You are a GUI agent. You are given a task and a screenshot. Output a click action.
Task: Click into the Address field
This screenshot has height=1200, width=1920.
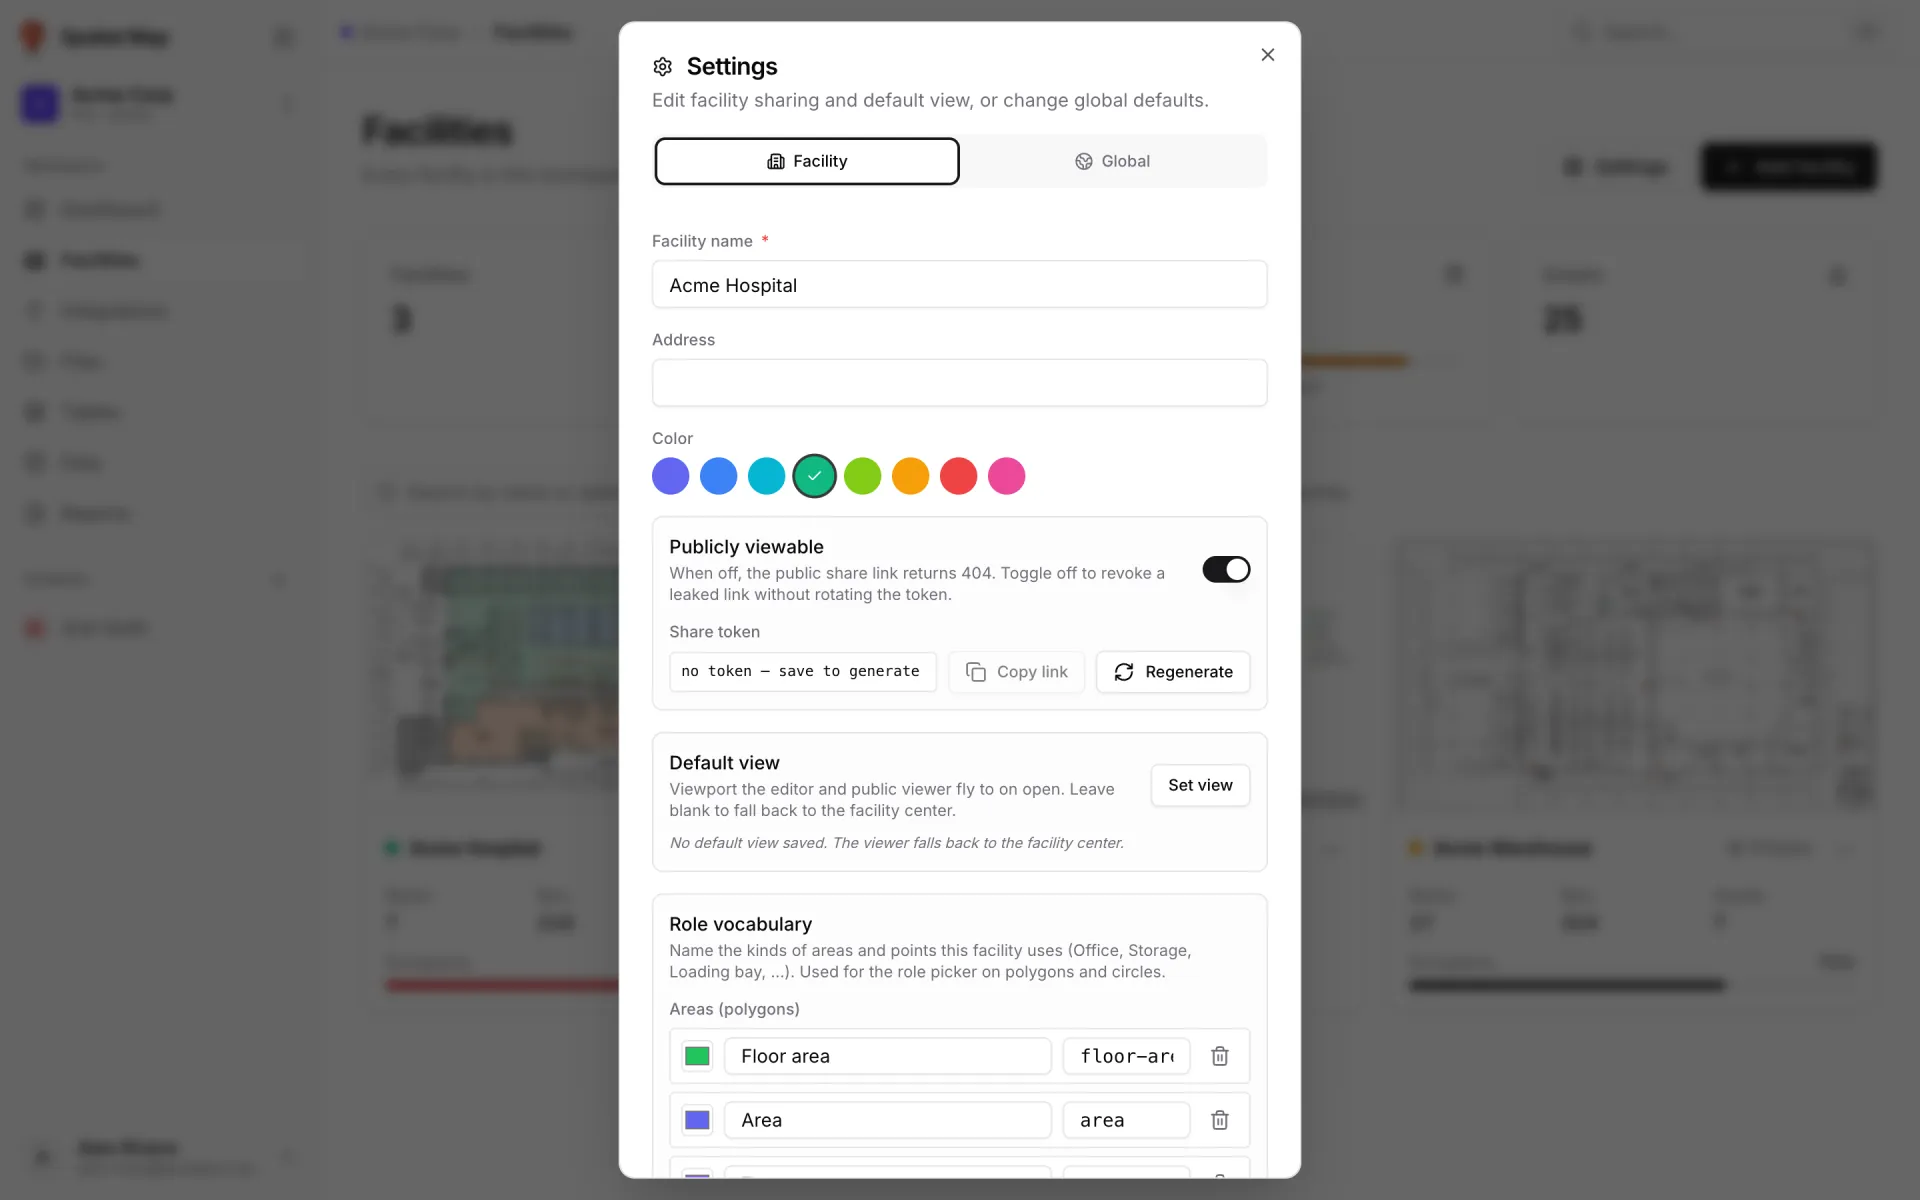click(x=959, y=383)
